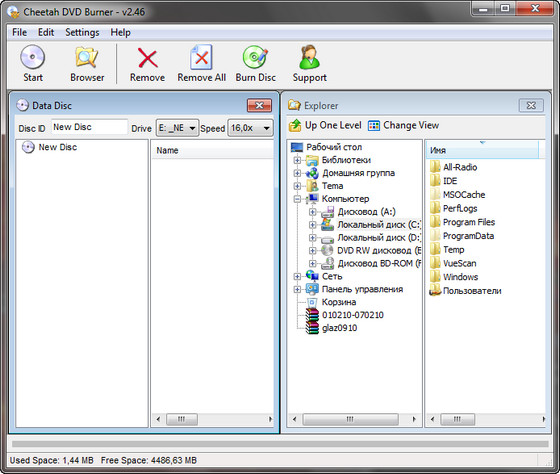Screen dimensions: 560x474
Task: Click the Change View icon
Action: [x=374, y=126]
